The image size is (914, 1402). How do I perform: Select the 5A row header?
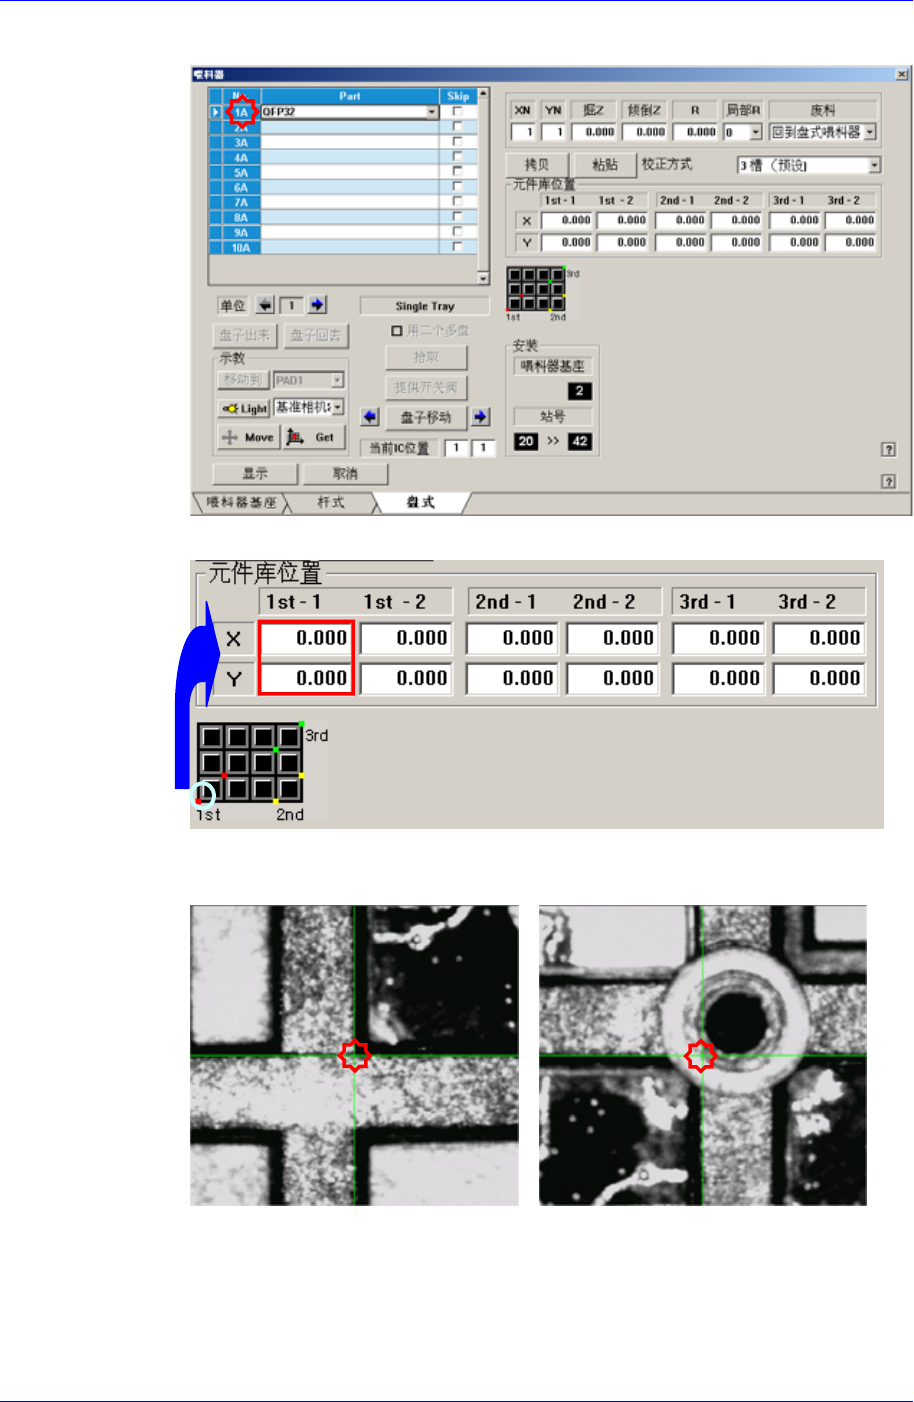pos(241,172)
